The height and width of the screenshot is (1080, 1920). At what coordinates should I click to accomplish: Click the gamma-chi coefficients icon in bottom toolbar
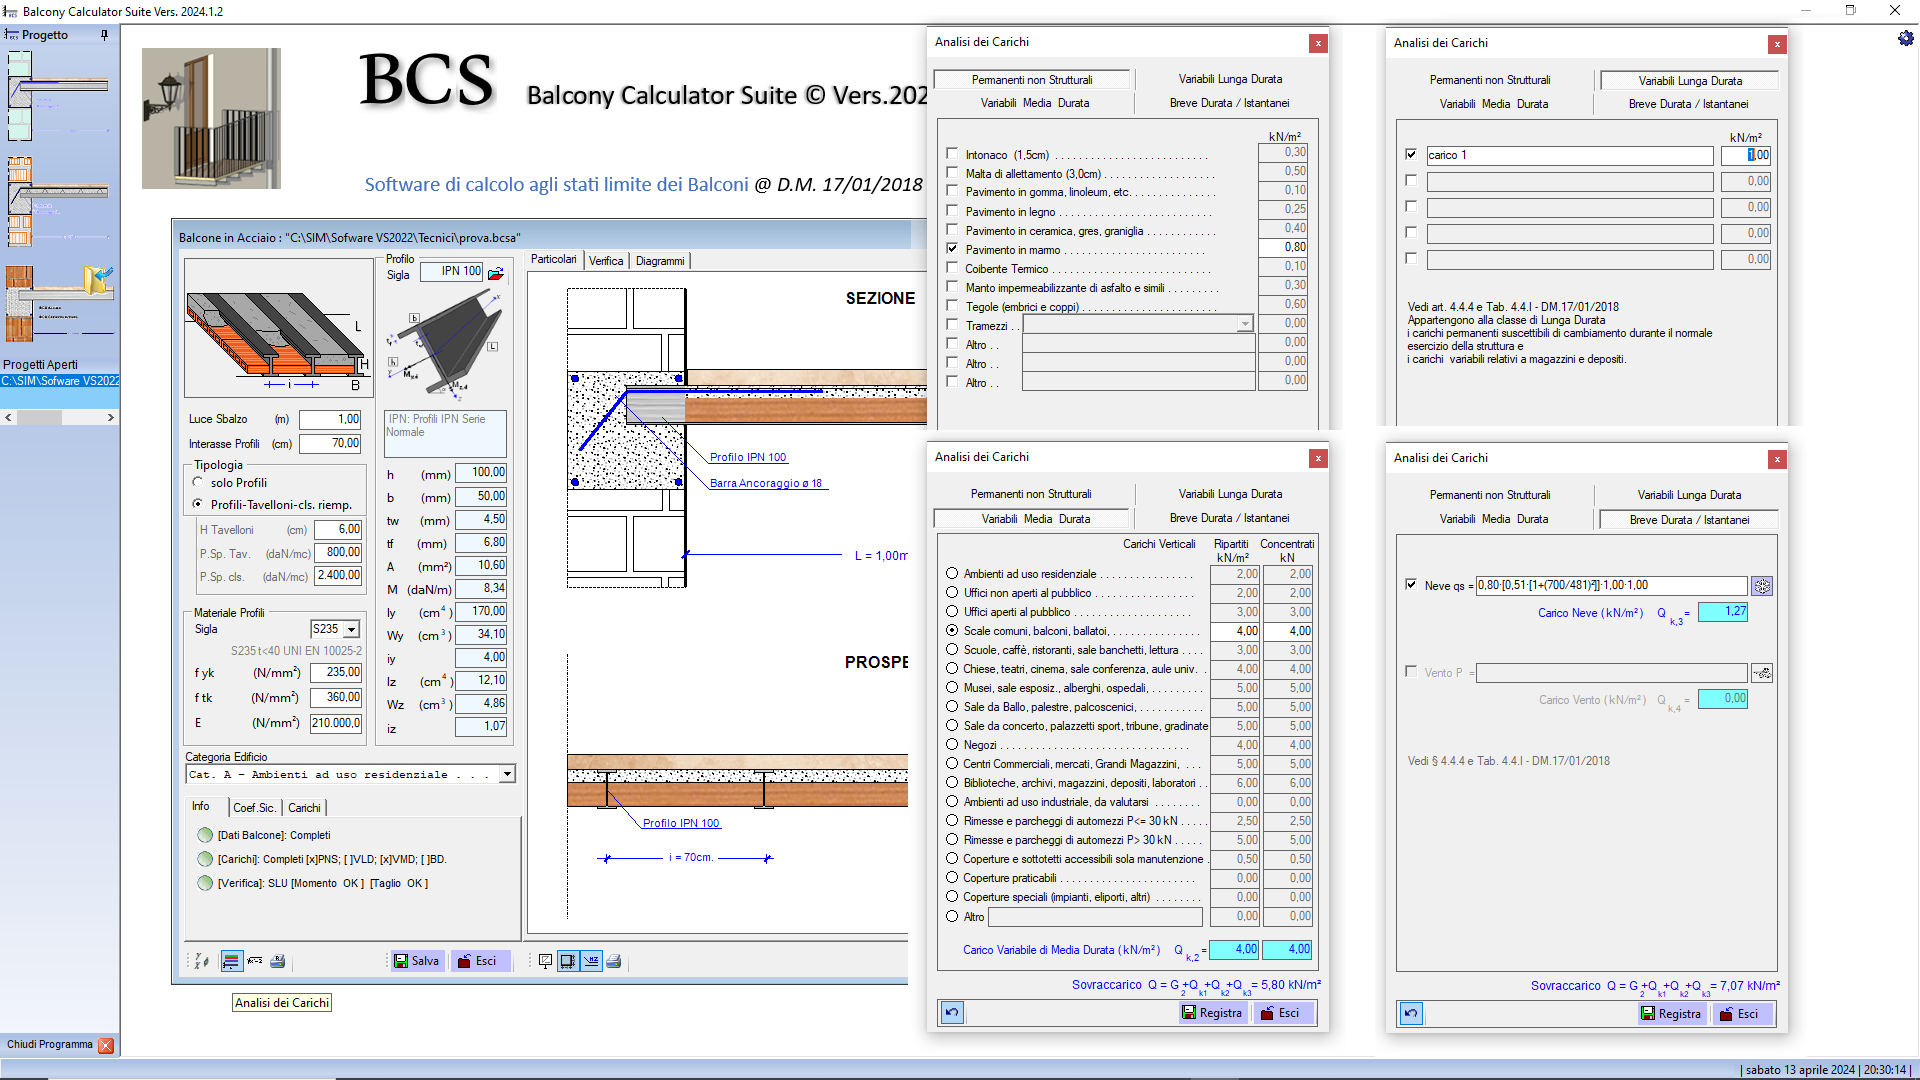point(201,961)
